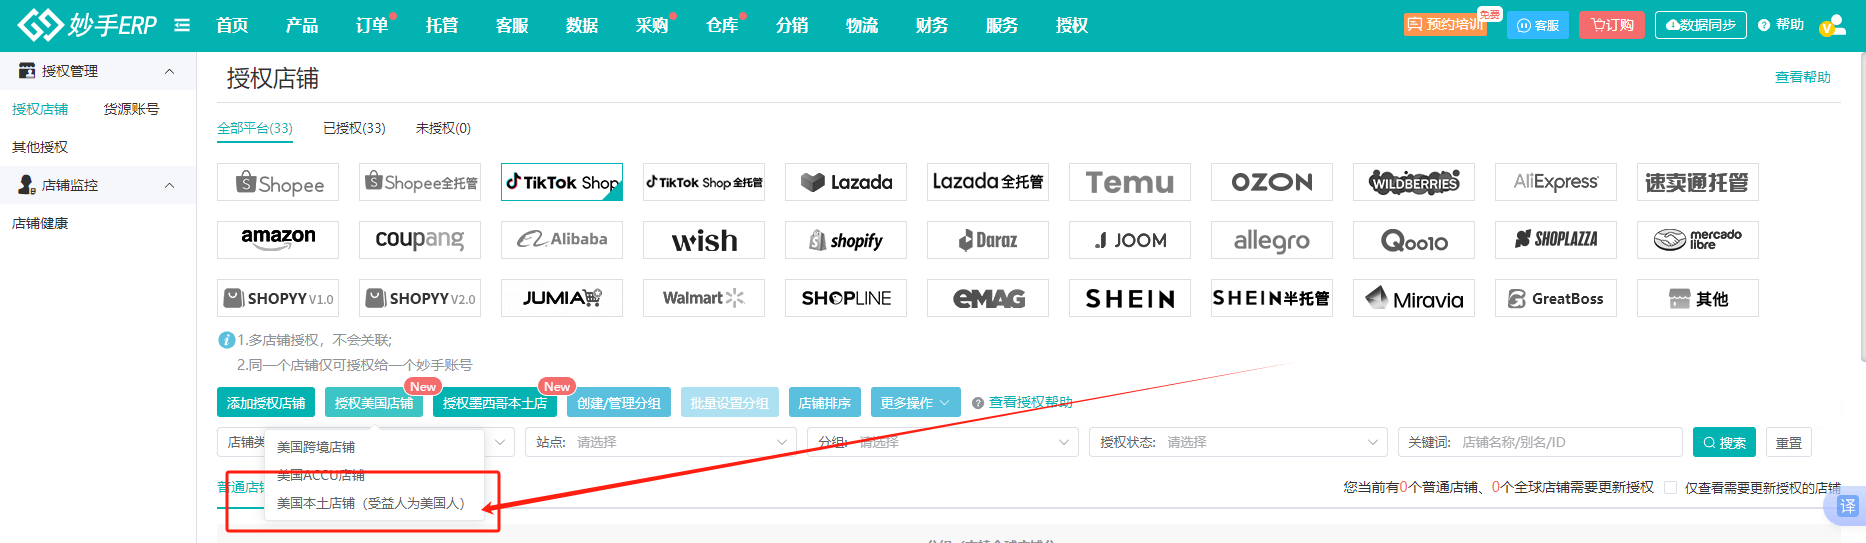
Task: Collapse the 店铺监控 sidebar section
Action: pos(169,185)
